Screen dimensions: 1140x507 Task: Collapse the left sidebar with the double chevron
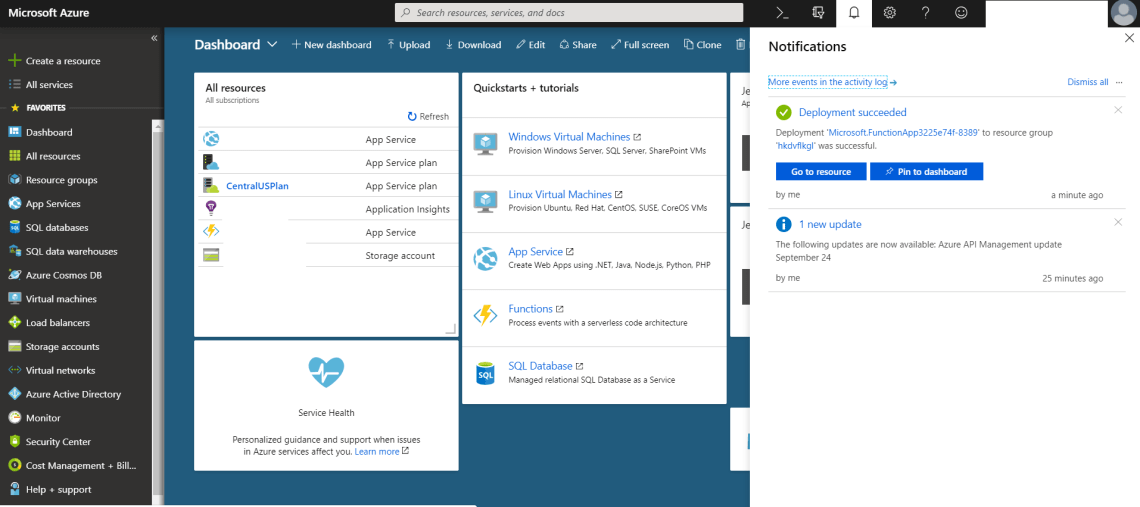pos(154,38)
